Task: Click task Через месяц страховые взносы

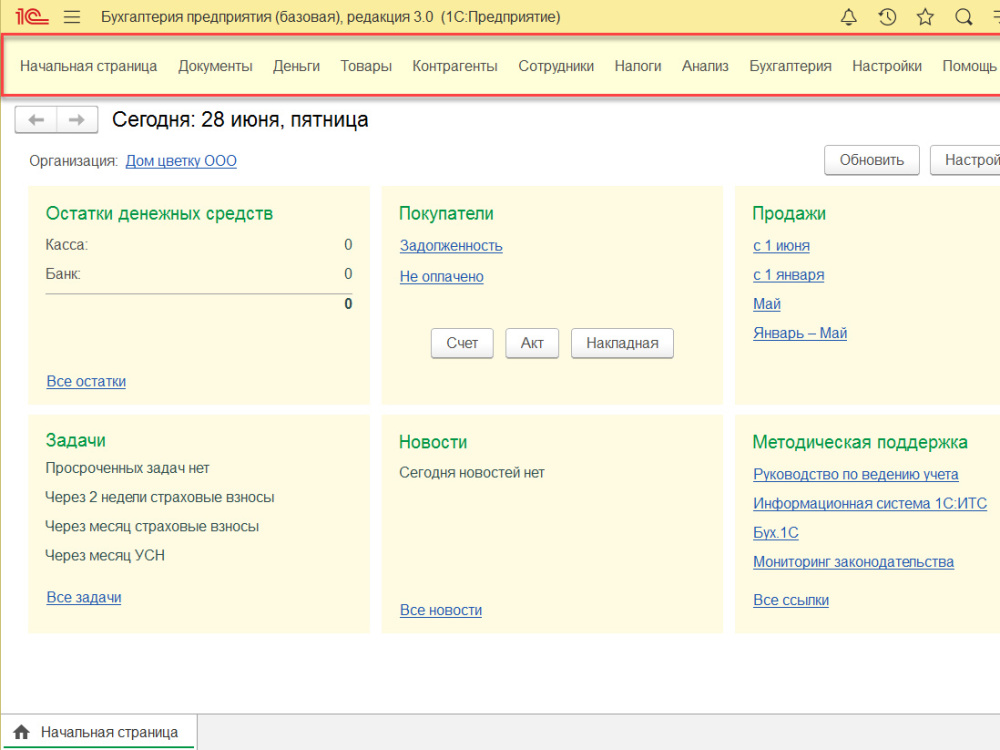Action: (152, 527)
